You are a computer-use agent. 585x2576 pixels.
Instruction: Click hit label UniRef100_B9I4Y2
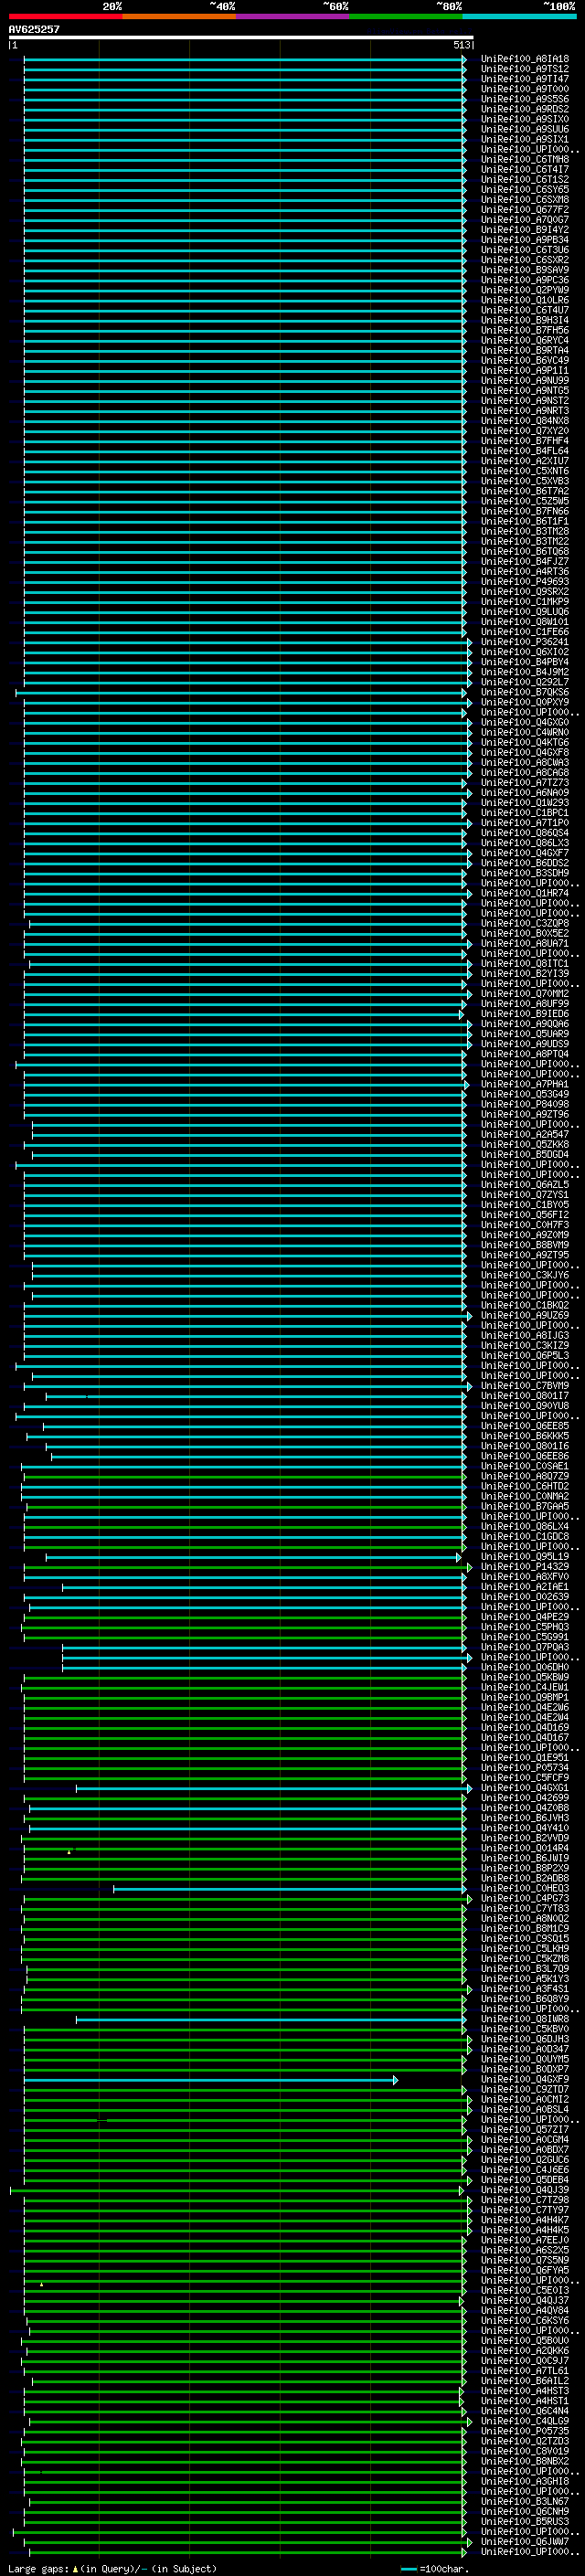(x=525, y=230)
